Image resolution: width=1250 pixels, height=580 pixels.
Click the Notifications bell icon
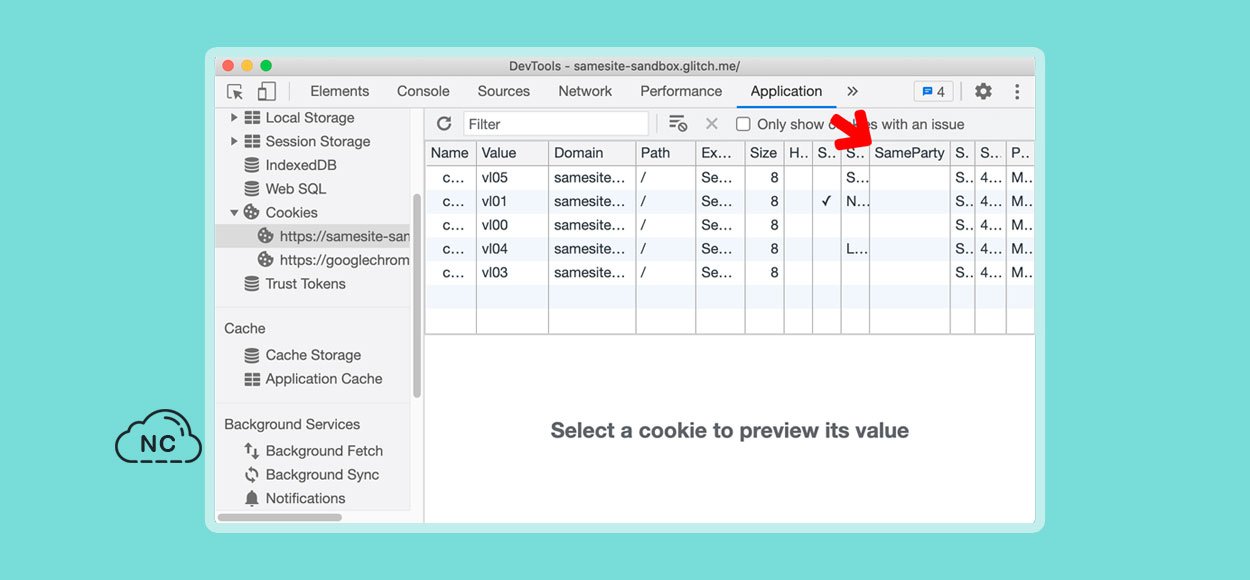coord(252,498)
